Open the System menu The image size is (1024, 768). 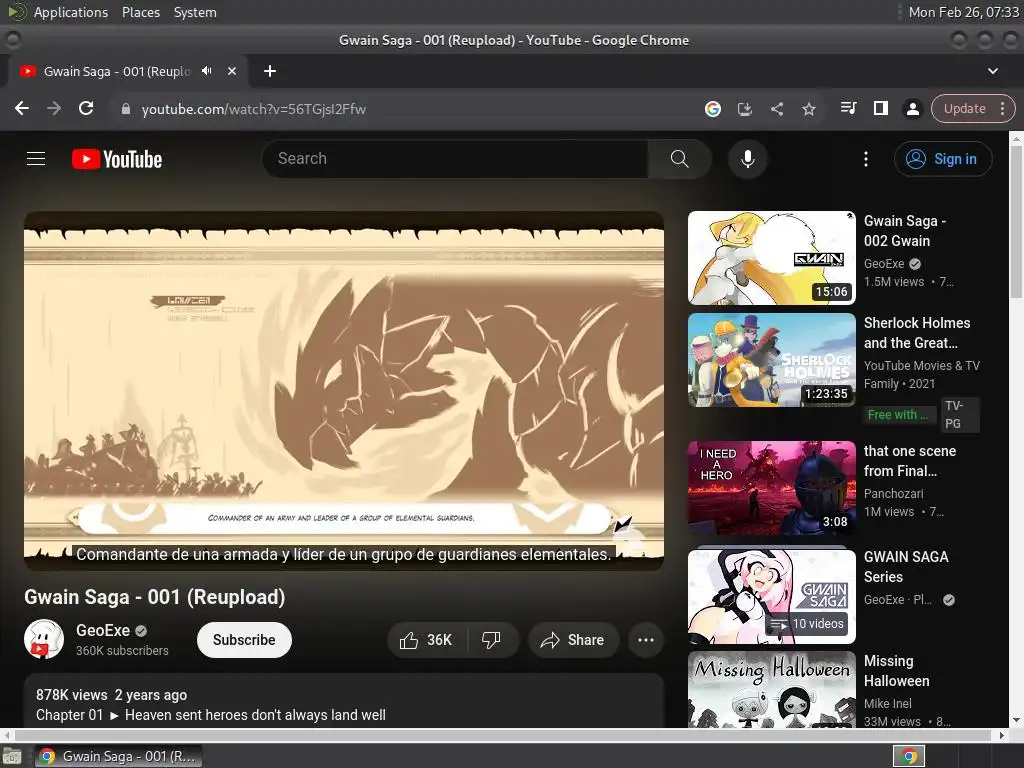coord(195,12)
